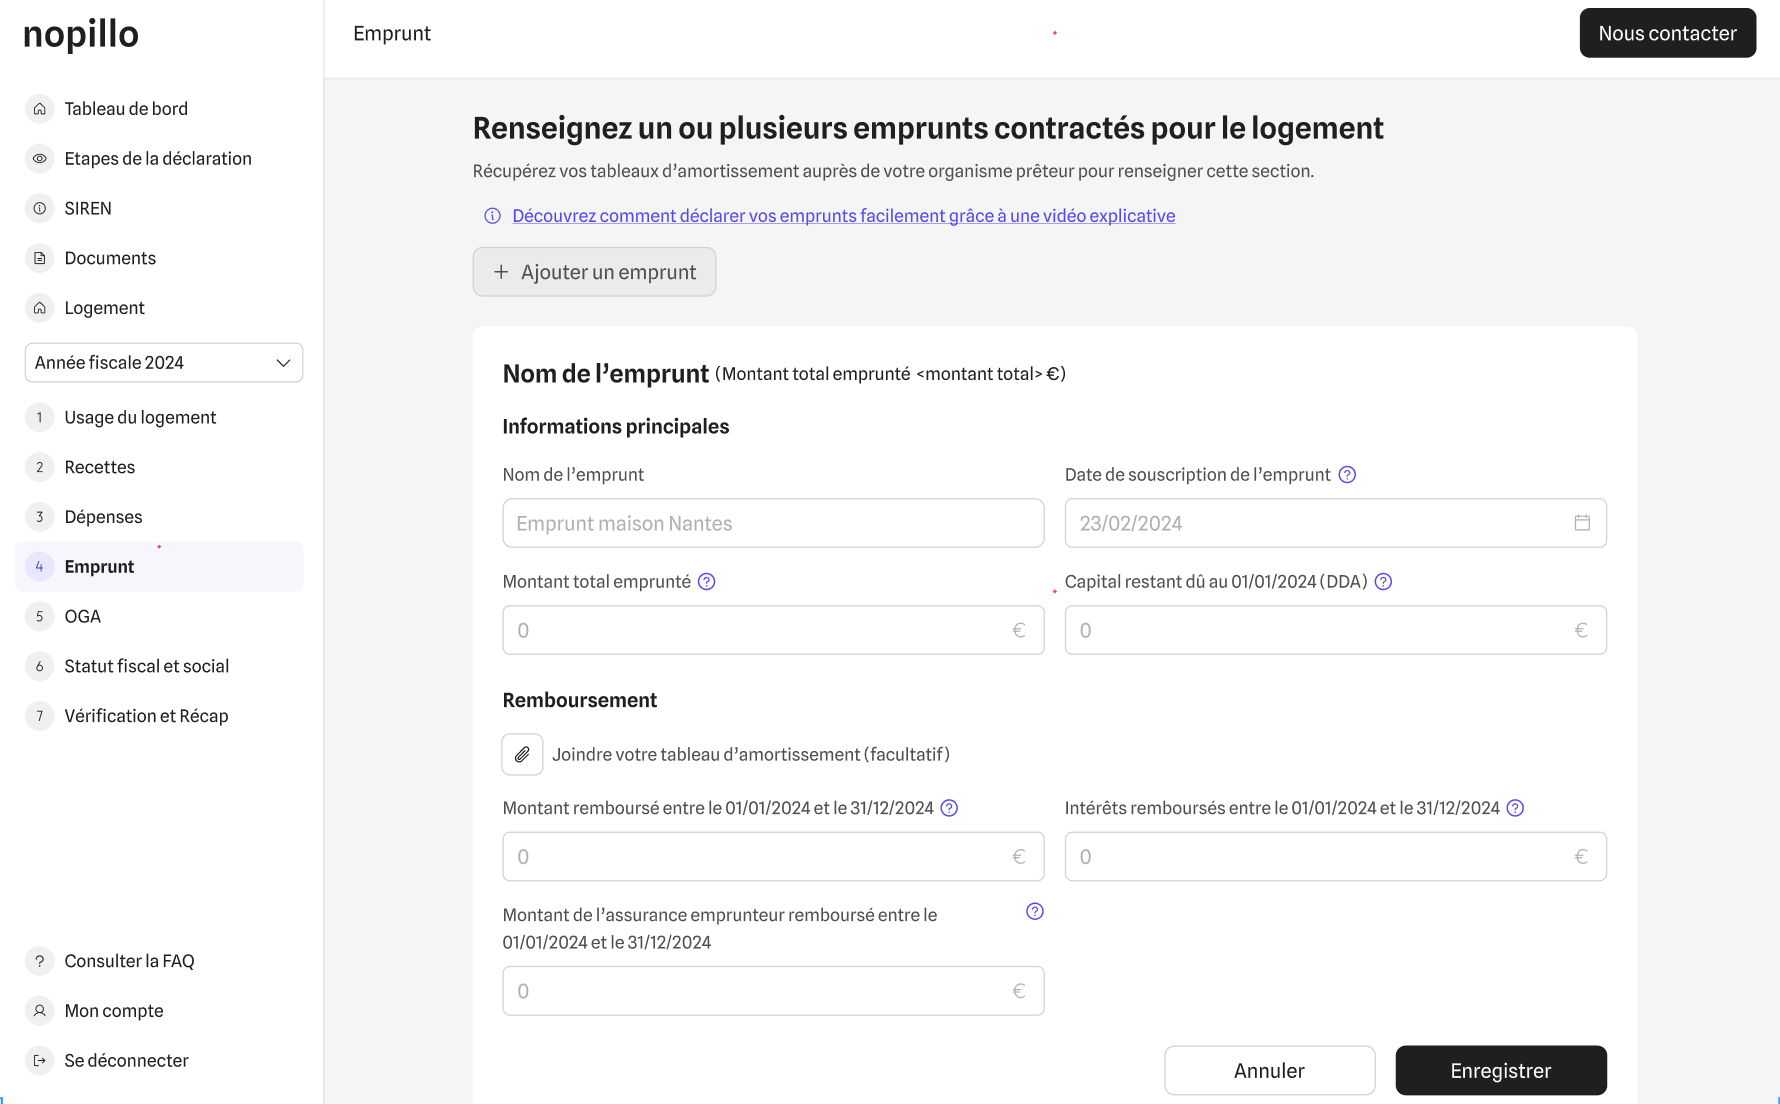1780x1104 pixels.
Task: Show help for Montant remboursé field
Action: 949,808
